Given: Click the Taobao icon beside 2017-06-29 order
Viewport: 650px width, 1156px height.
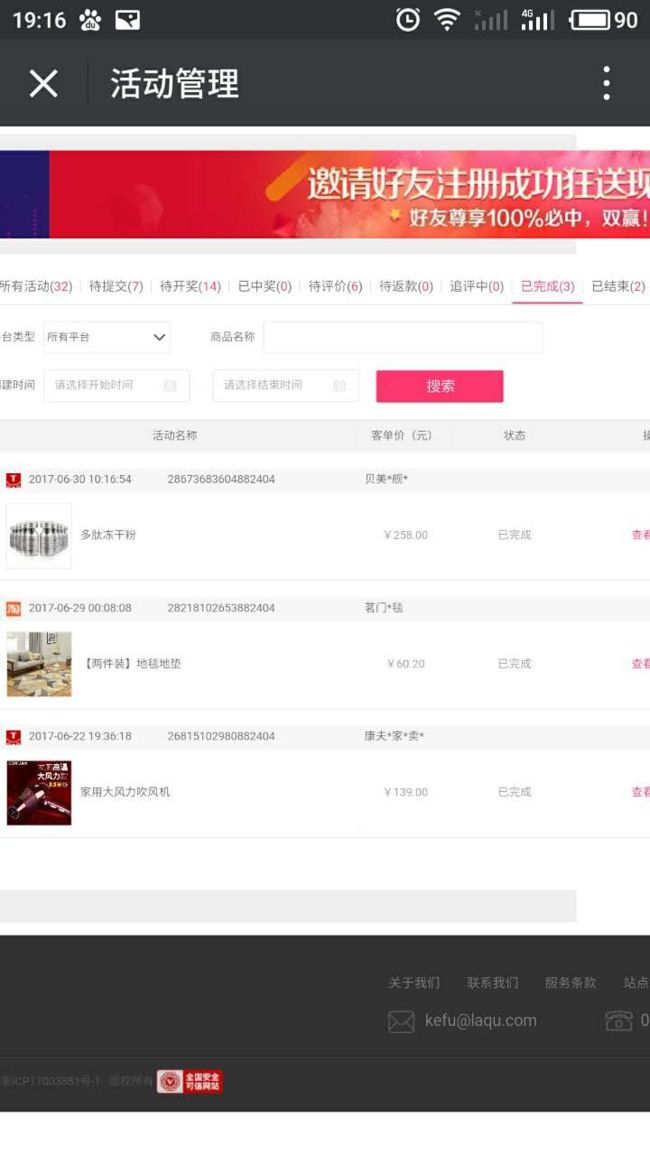Looking at the screenshot, I should 13,608.
